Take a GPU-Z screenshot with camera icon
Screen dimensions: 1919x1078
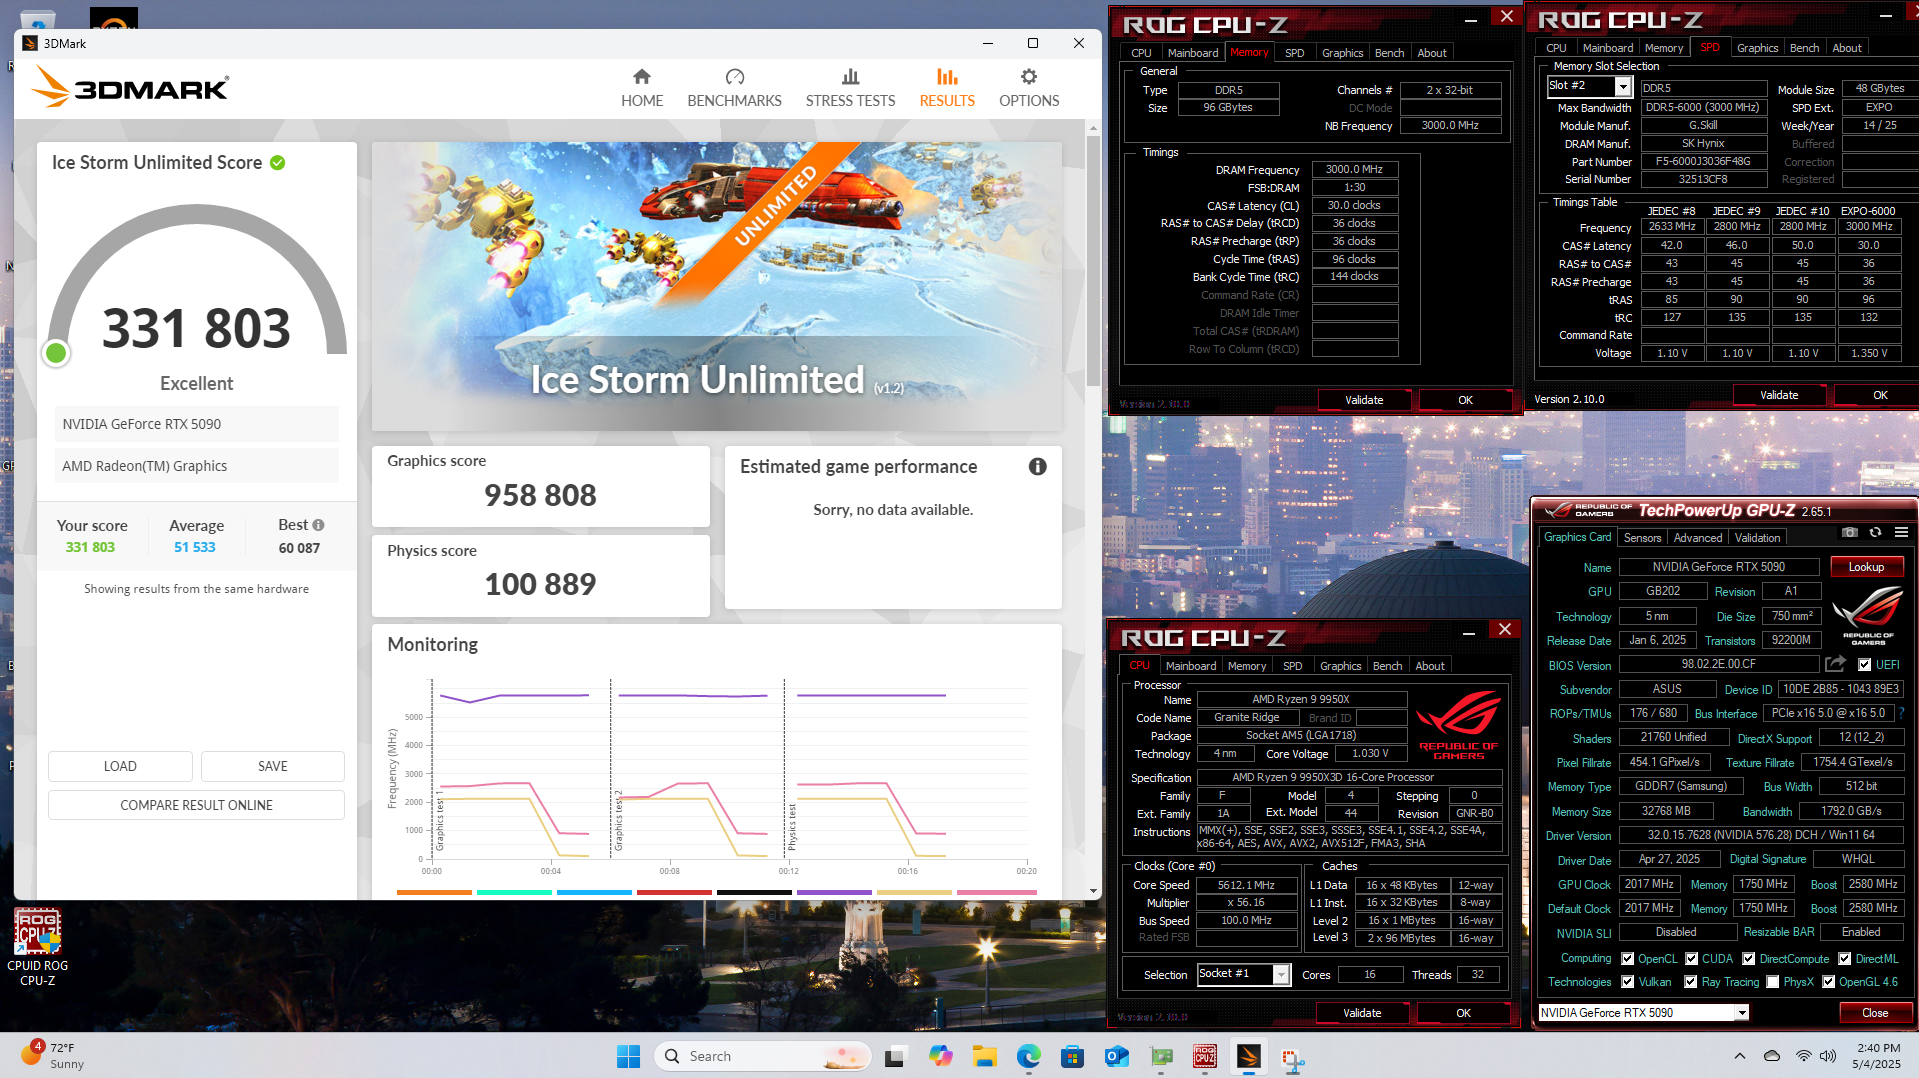pos(1850,533)
